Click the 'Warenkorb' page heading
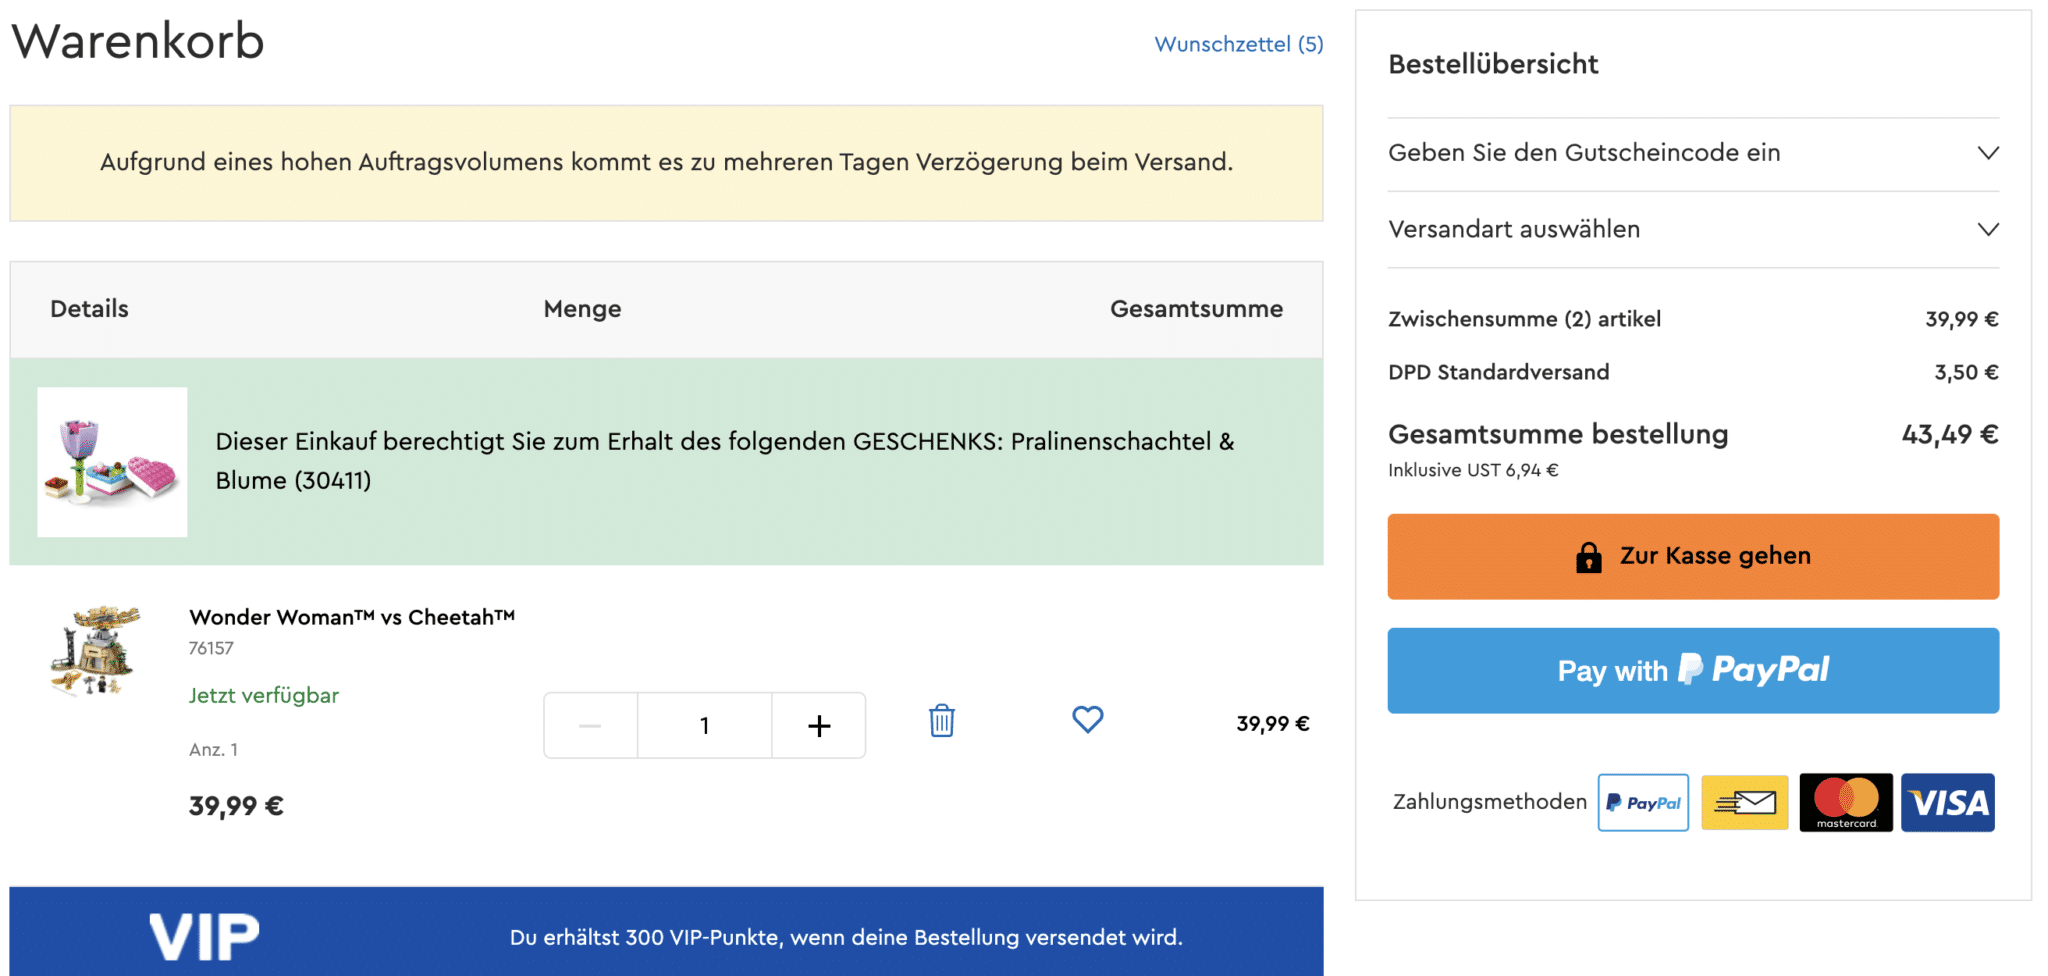This screenshot has height=976, width=2048. pos(138,41)
